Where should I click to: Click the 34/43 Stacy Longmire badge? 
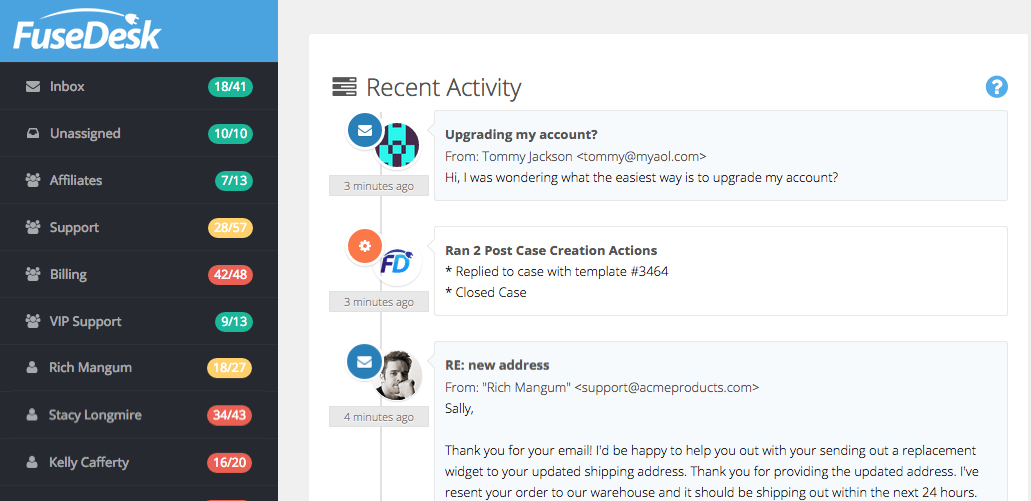230,416
